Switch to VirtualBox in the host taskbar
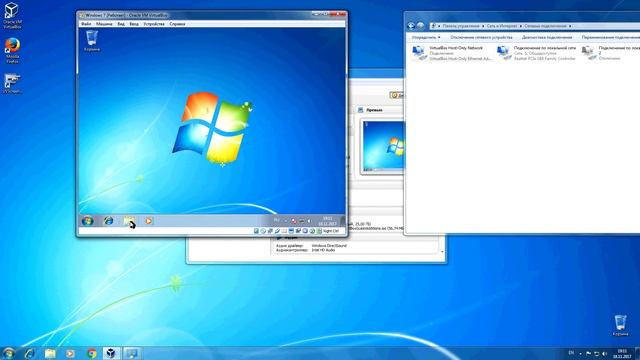640x360 pixels. point(111,353)
